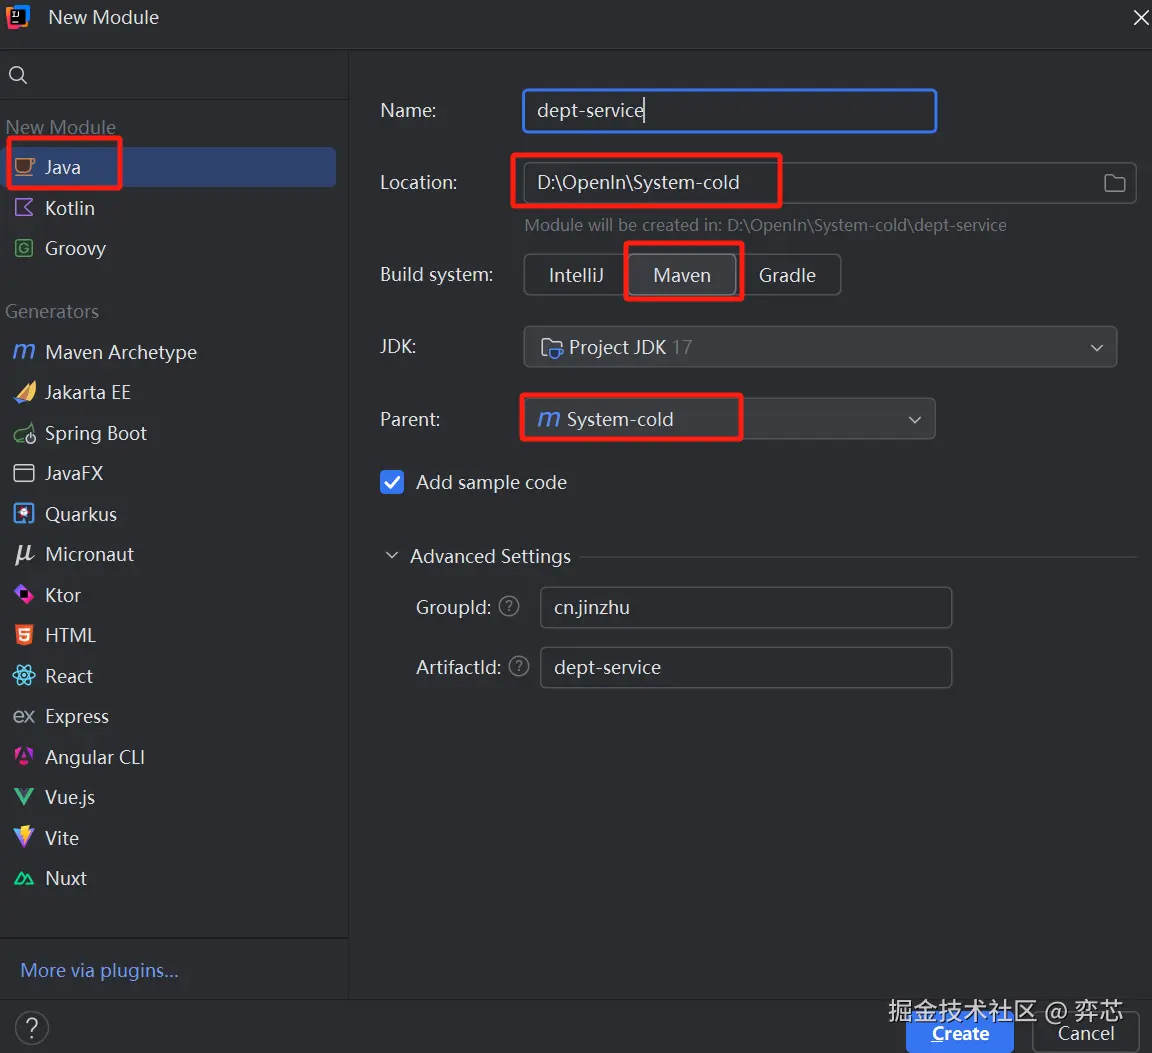Browse location with the folder icon
1152x1053 pixels.
(1115, 183)
